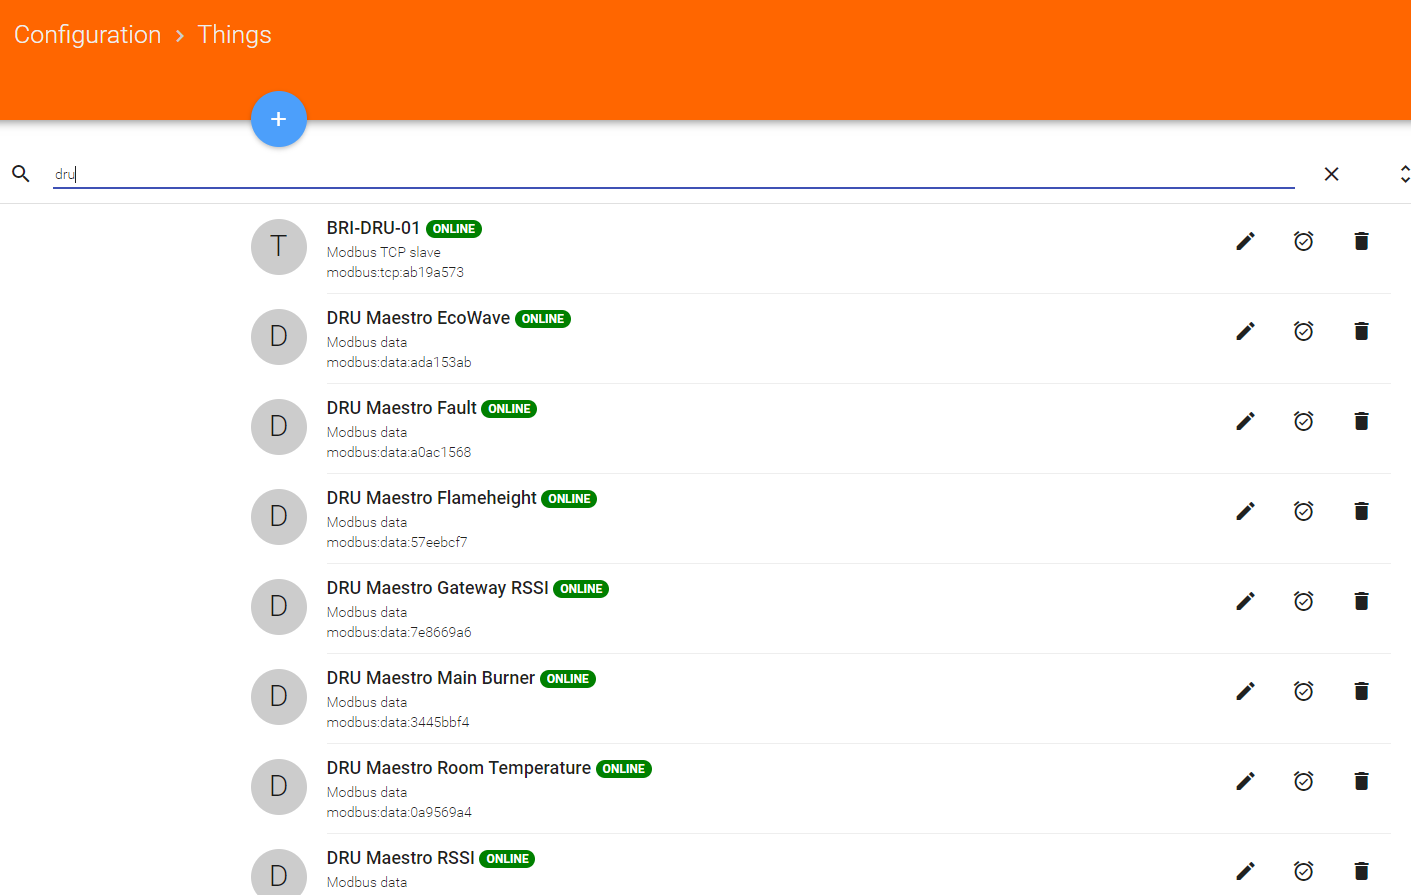Delete the DRU Maestro EcoWave thing

(x=1361, y=331)
